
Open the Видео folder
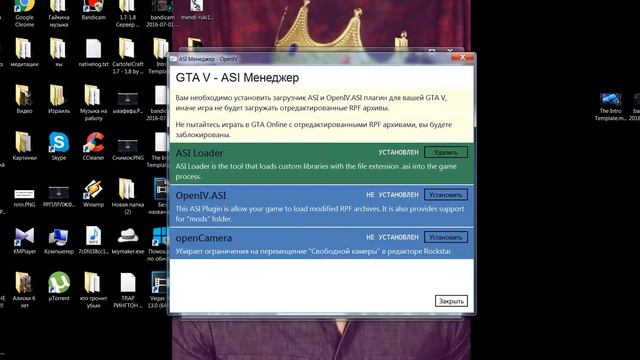(x=24, y=99)
